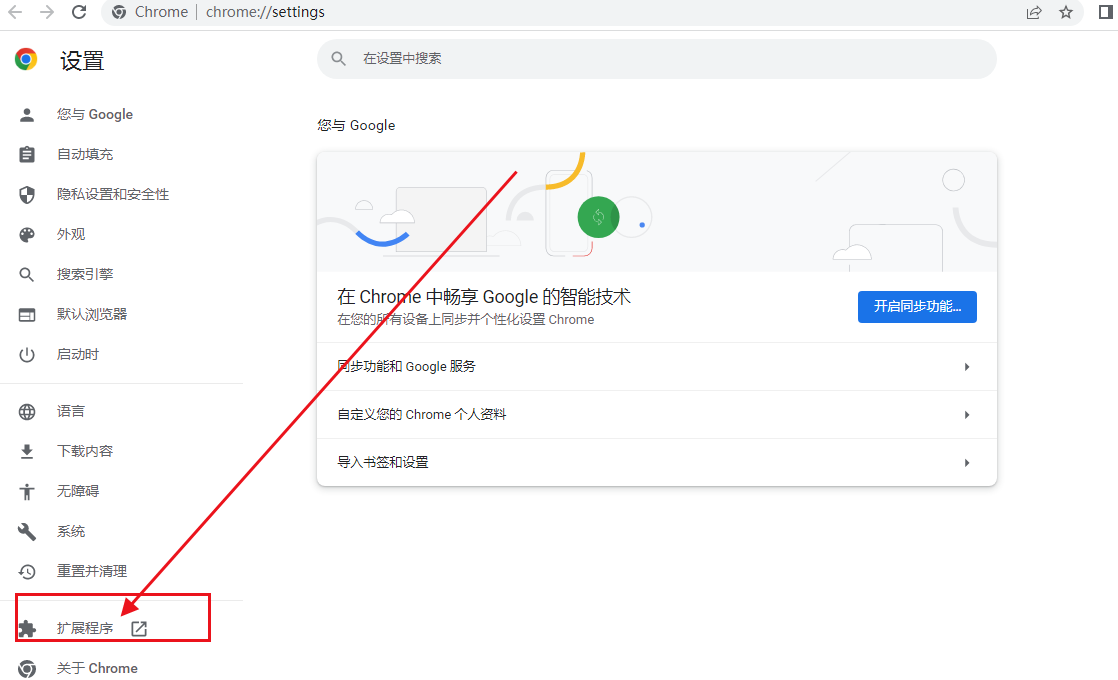Viewport: 1118px width, 680px height.
Task: Open 扩展程序 link in sidebar
Action: pyautogui.click(x=85, y=627)
